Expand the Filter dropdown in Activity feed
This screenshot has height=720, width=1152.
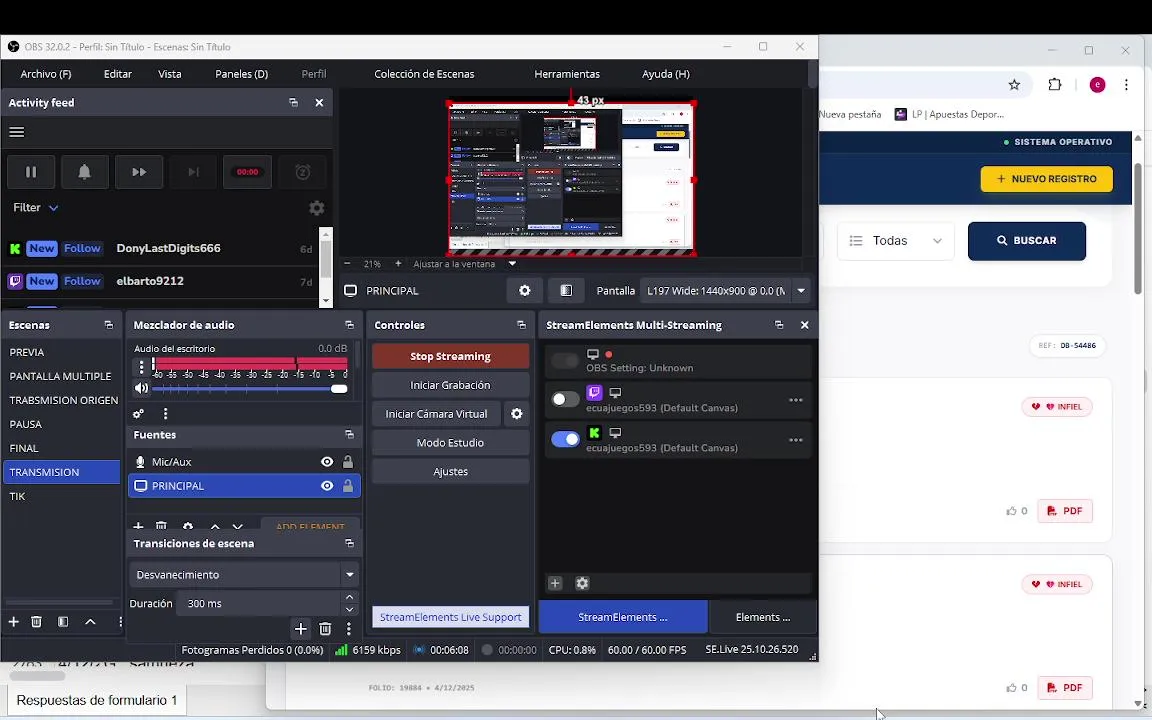point(35,208)
